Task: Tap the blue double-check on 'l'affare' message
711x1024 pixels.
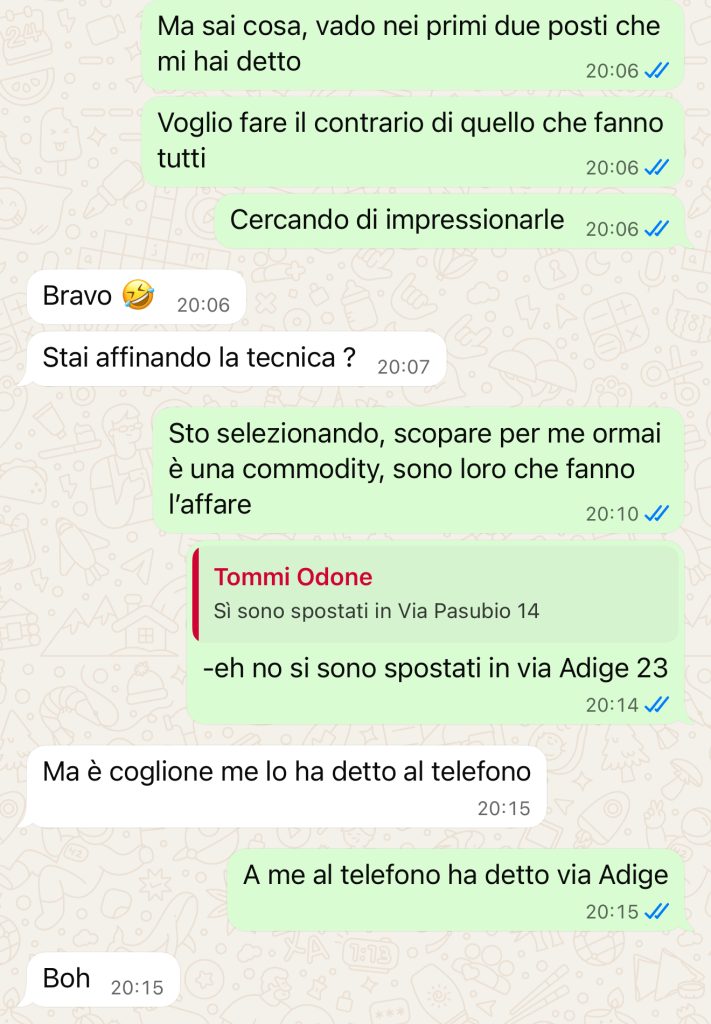Action: coord(656,513)
